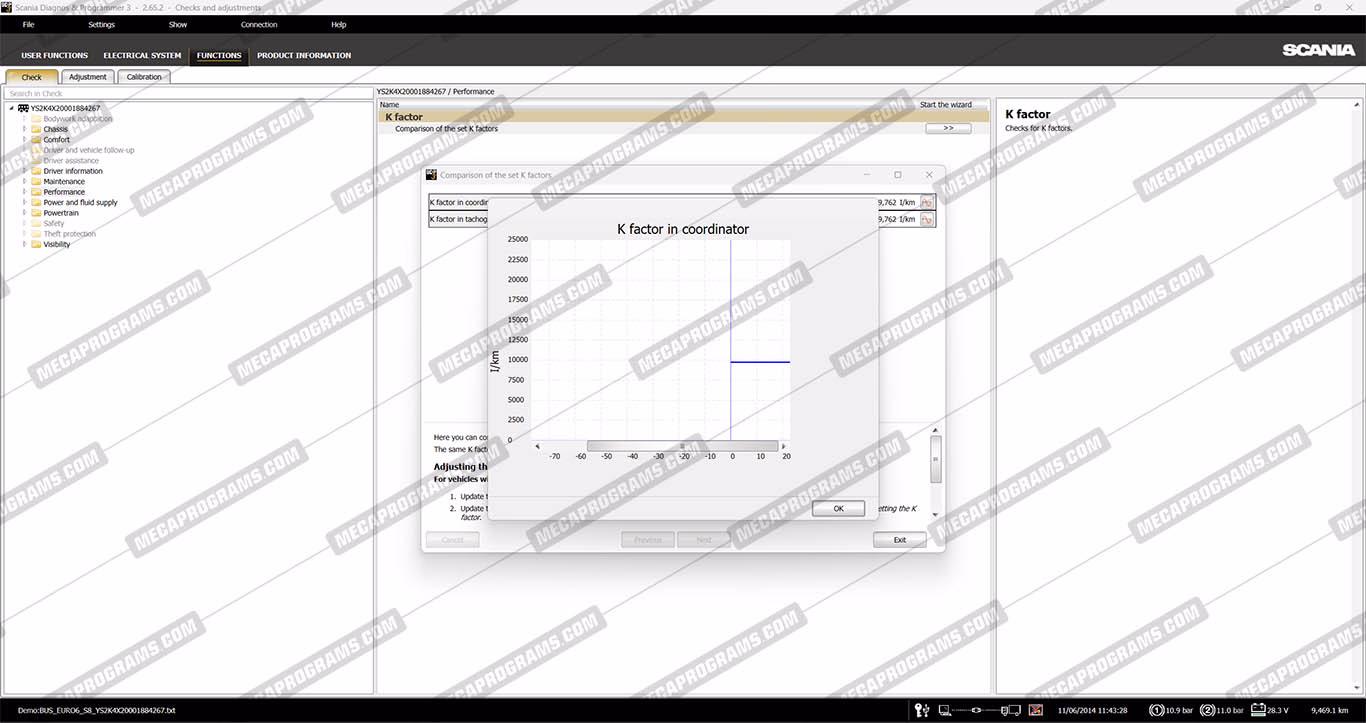Click the circuit 1 pressure icon
Image resolution: width=1366 pixels, height=723 pixels.
1157,710
